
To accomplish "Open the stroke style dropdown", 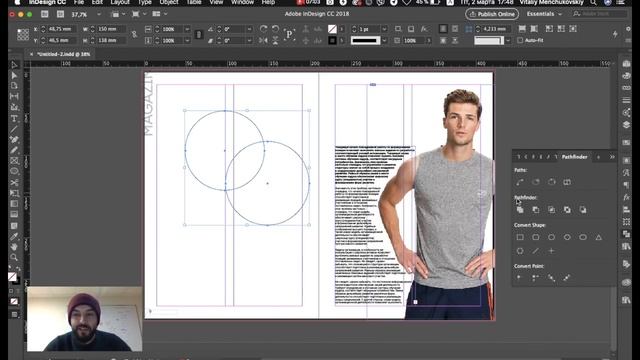I will click(384, 40).
